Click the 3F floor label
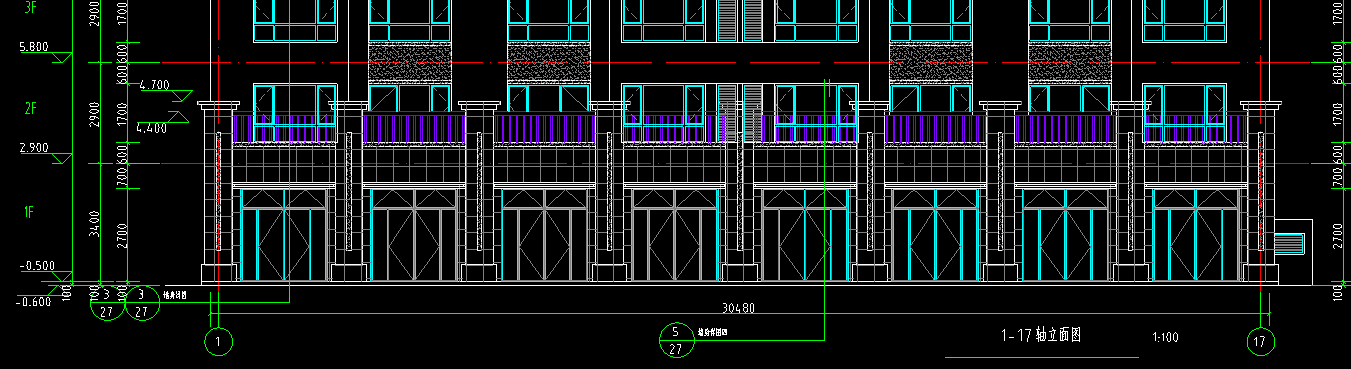1351x369 pixels. 31,7
